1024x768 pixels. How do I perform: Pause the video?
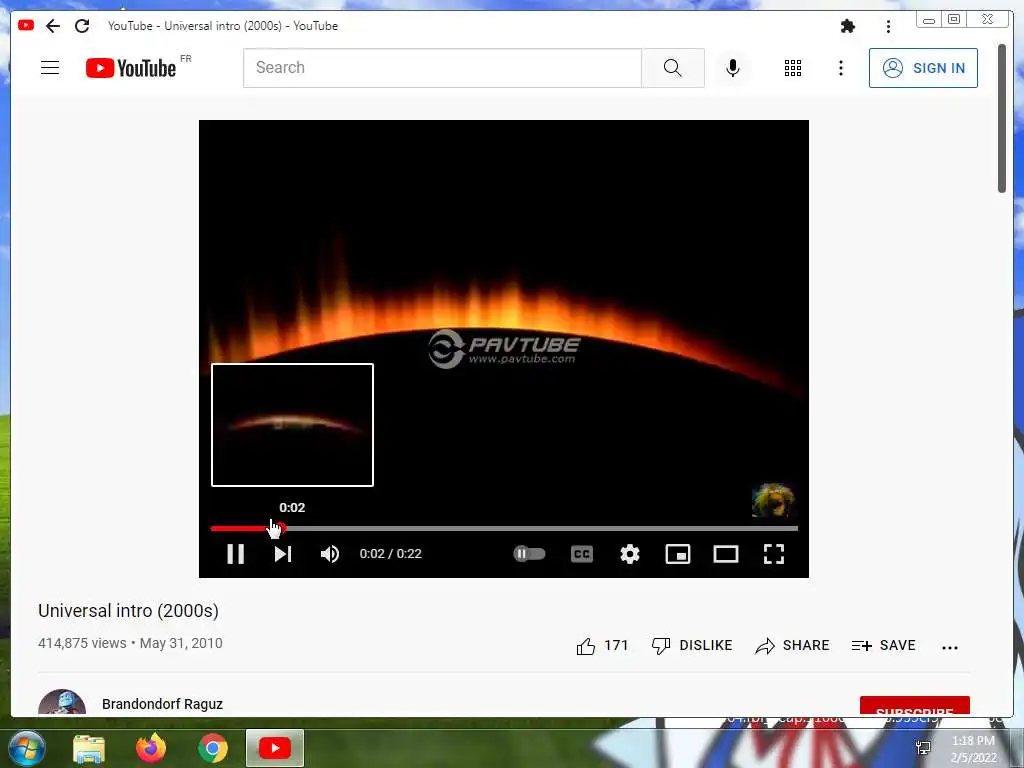236,554
